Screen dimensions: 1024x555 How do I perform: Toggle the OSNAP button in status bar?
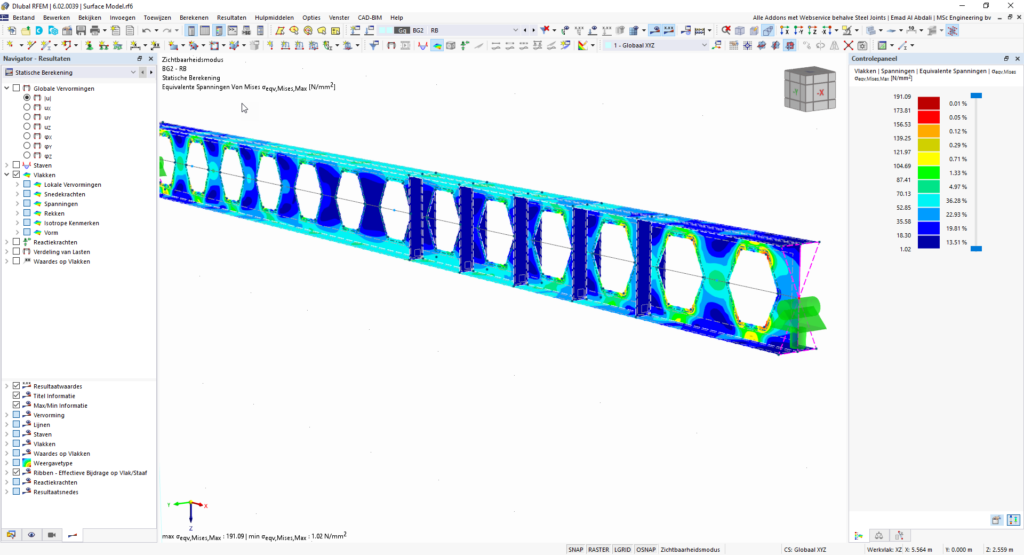click(646, 549)
